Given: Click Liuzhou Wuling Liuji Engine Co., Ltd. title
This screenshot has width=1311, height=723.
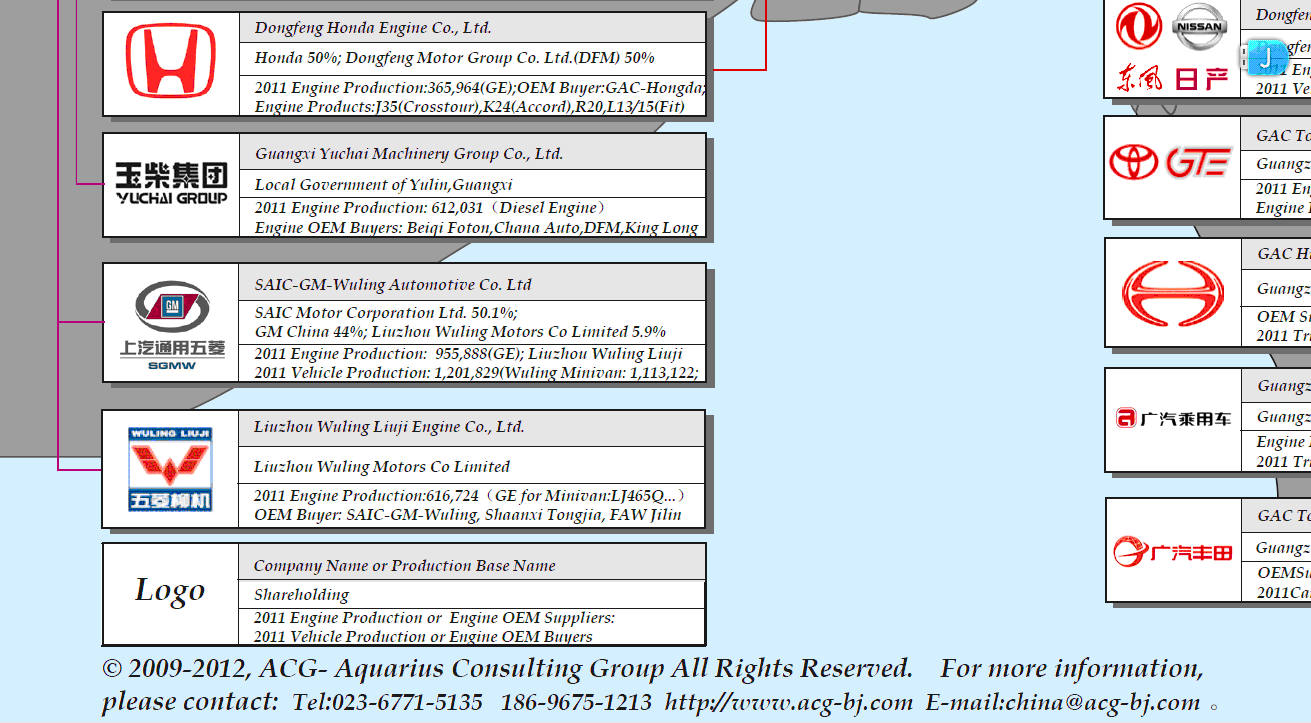Looking at the screenshot, I should click(x=389, y=427).
